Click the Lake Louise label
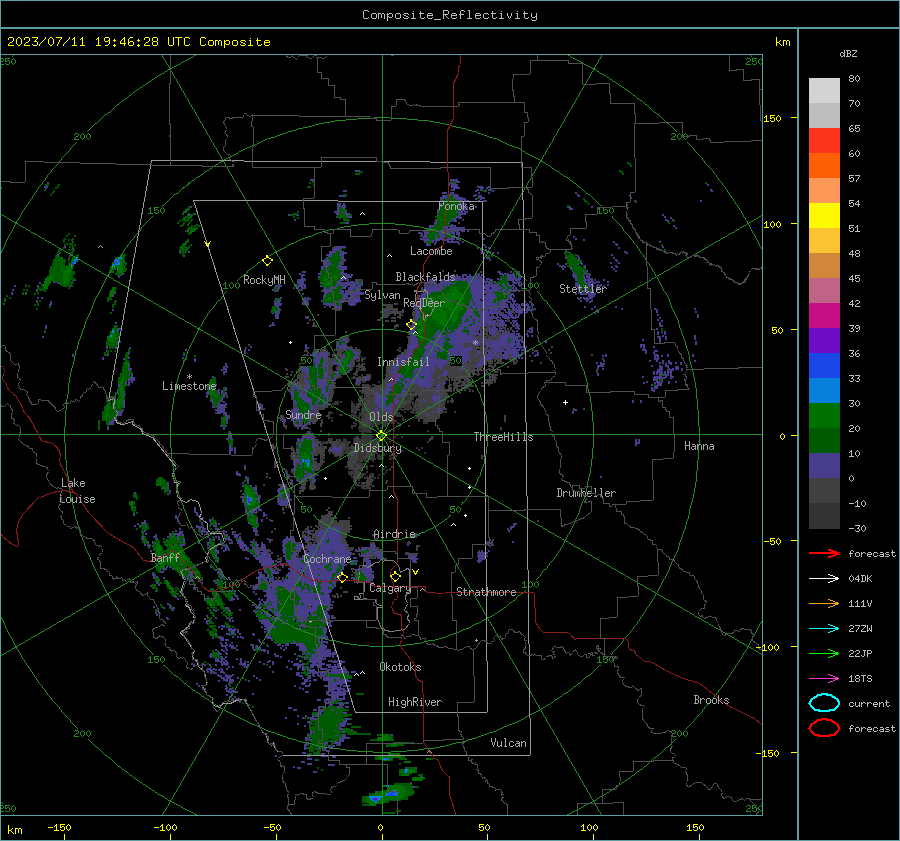This screenshot has height=841, width=900. click(77, 491)
